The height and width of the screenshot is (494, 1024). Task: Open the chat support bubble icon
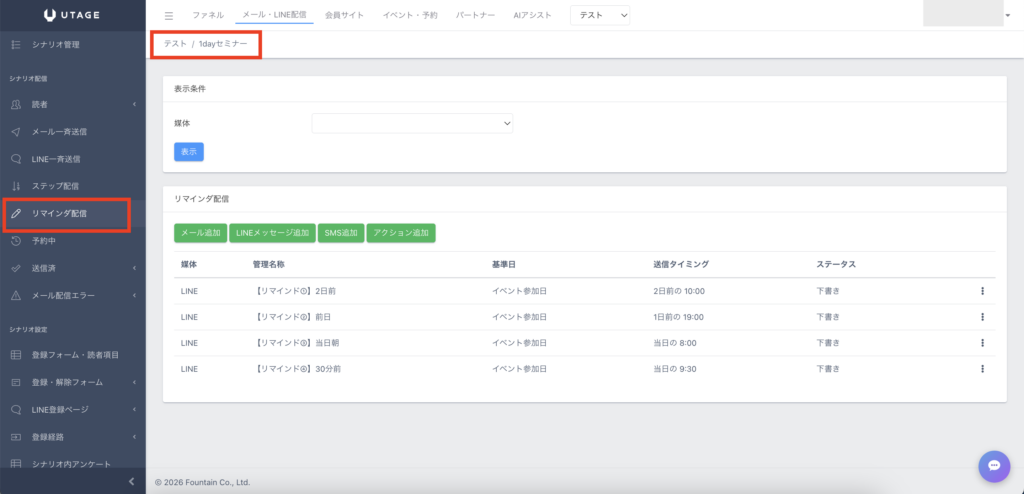coord(993,465)
